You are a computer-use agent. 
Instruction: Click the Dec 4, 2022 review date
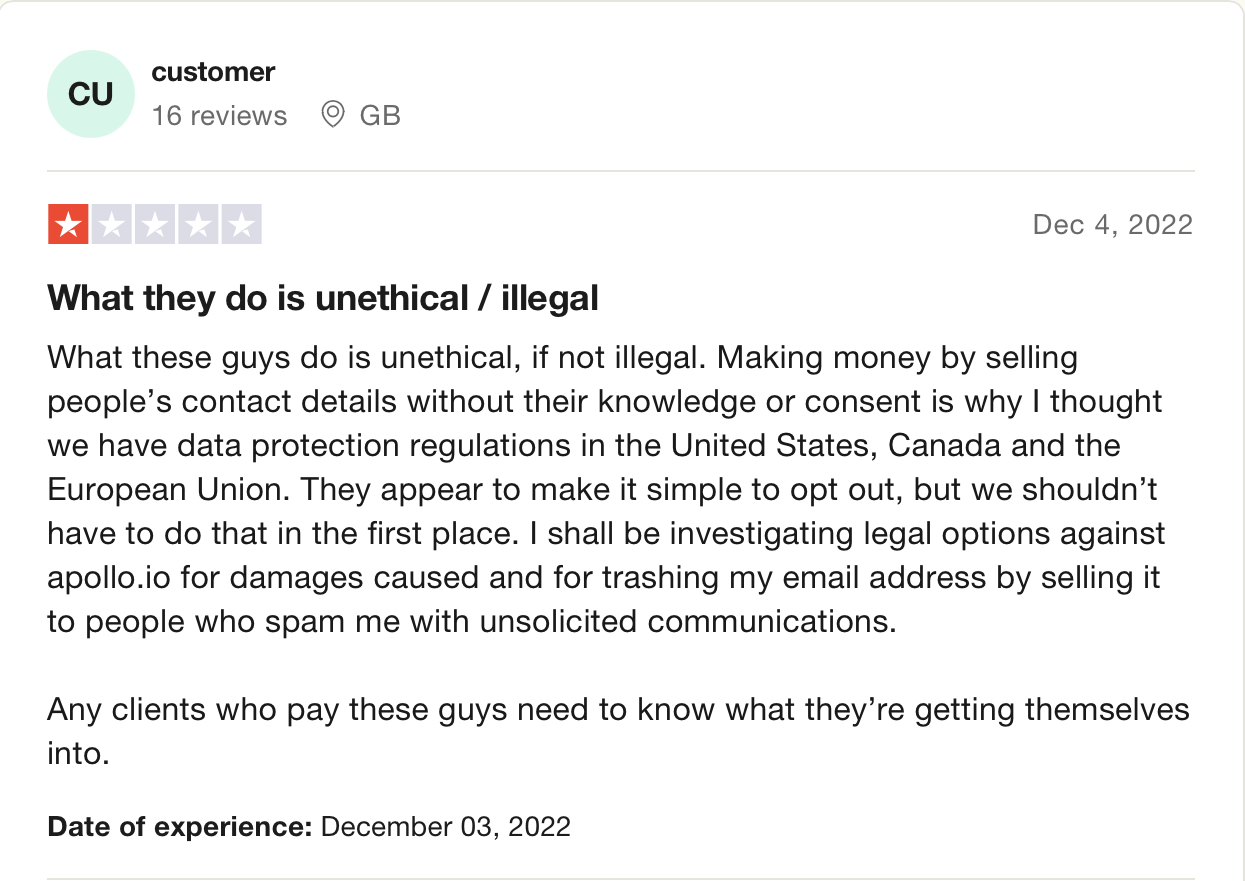click(x=1113, y=224)
